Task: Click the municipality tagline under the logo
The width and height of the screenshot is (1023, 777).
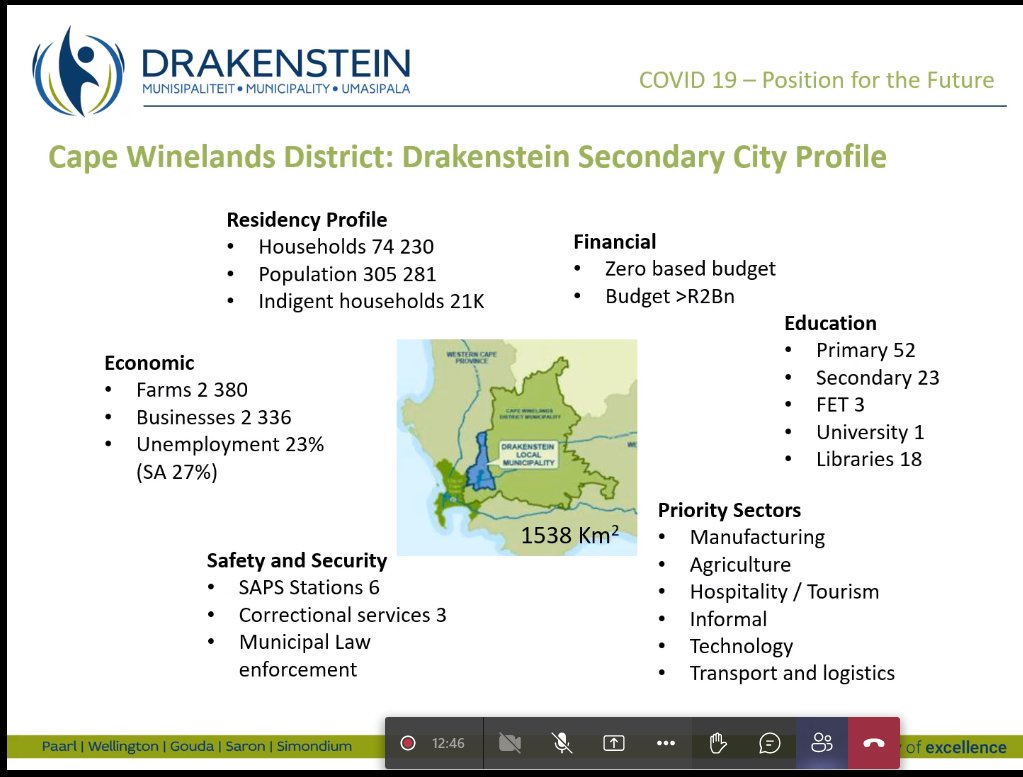Action: click(x=276, y=89)
